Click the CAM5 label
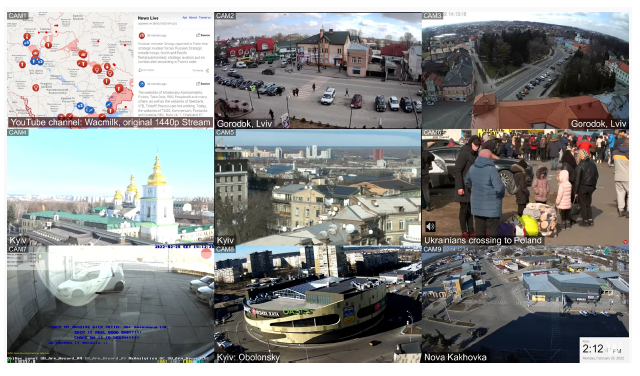640x376 pixels. click(x=225, y=133)
